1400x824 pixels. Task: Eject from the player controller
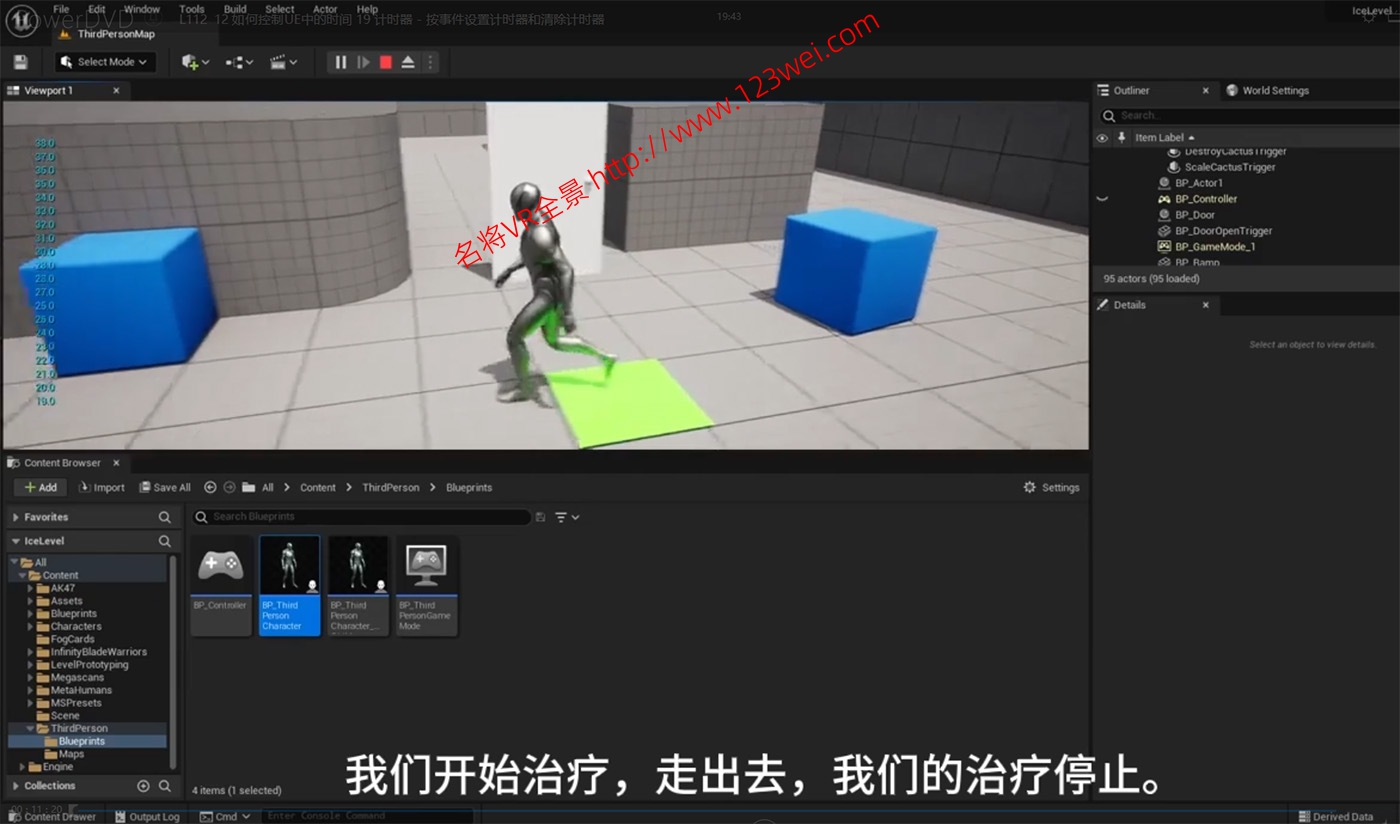pos(407,61)
